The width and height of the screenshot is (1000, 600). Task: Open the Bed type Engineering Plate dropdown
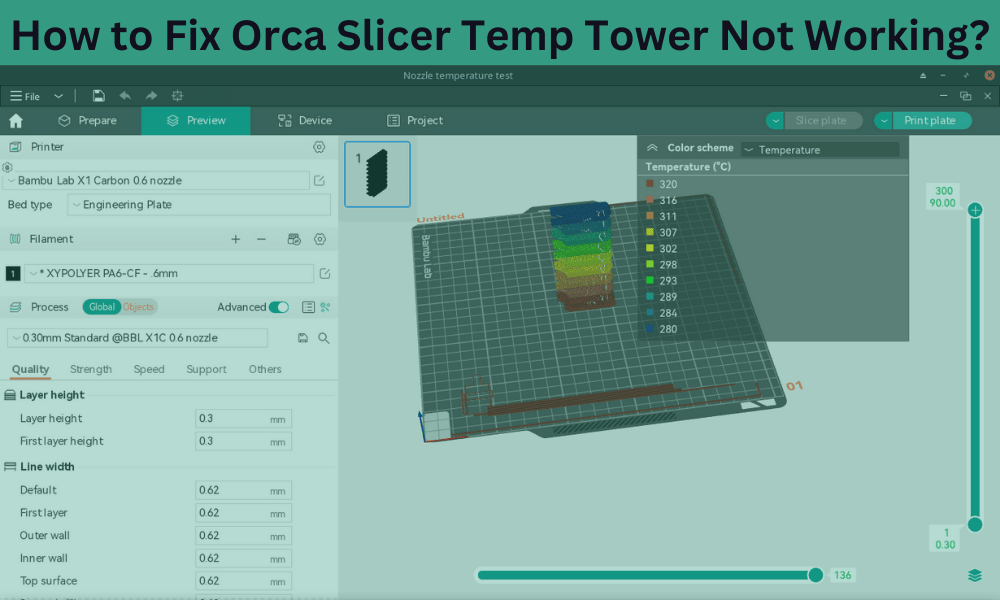click(x=199, y=205)
